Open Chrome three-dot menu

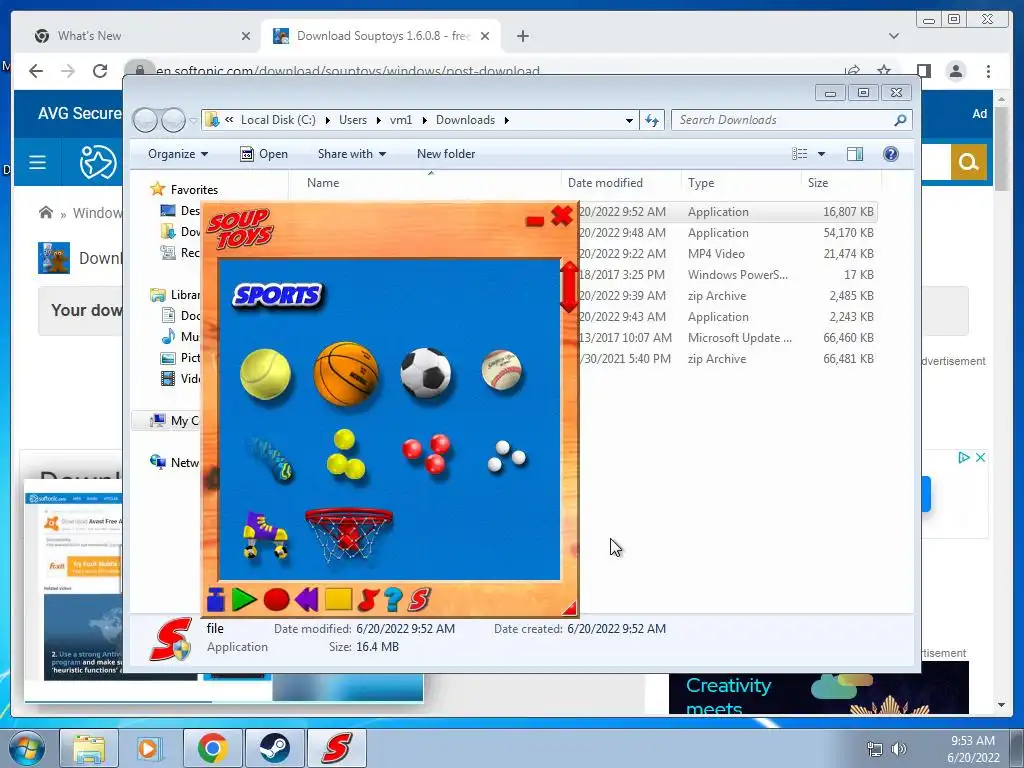(989, 71)
